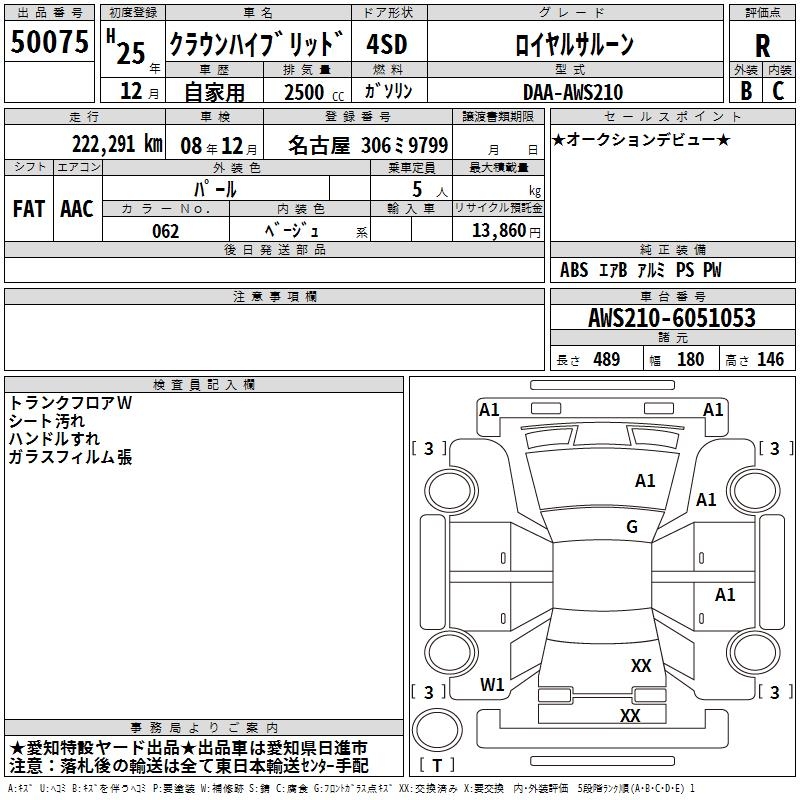This screenshot has width=800, height=800.
Task: Select inspector note ガラスフィルム張
Action: (x=70, y=457)
